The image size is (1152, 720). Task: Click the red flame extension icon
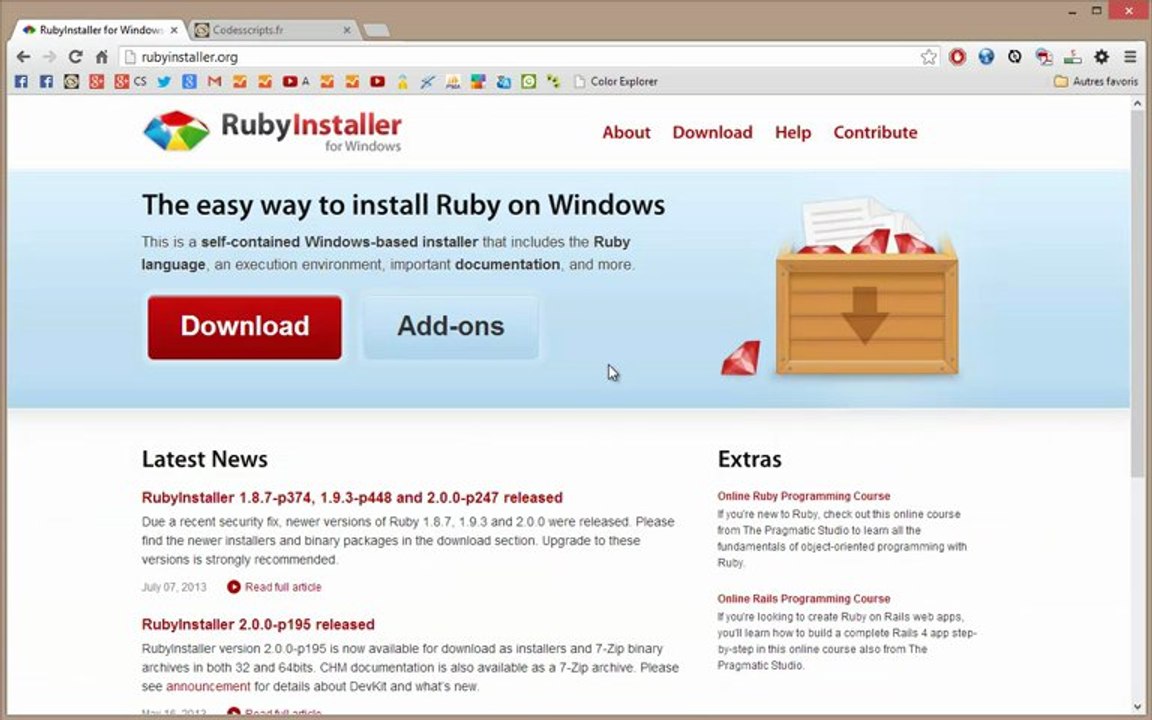pyautogui.click(x=957, y=57)
